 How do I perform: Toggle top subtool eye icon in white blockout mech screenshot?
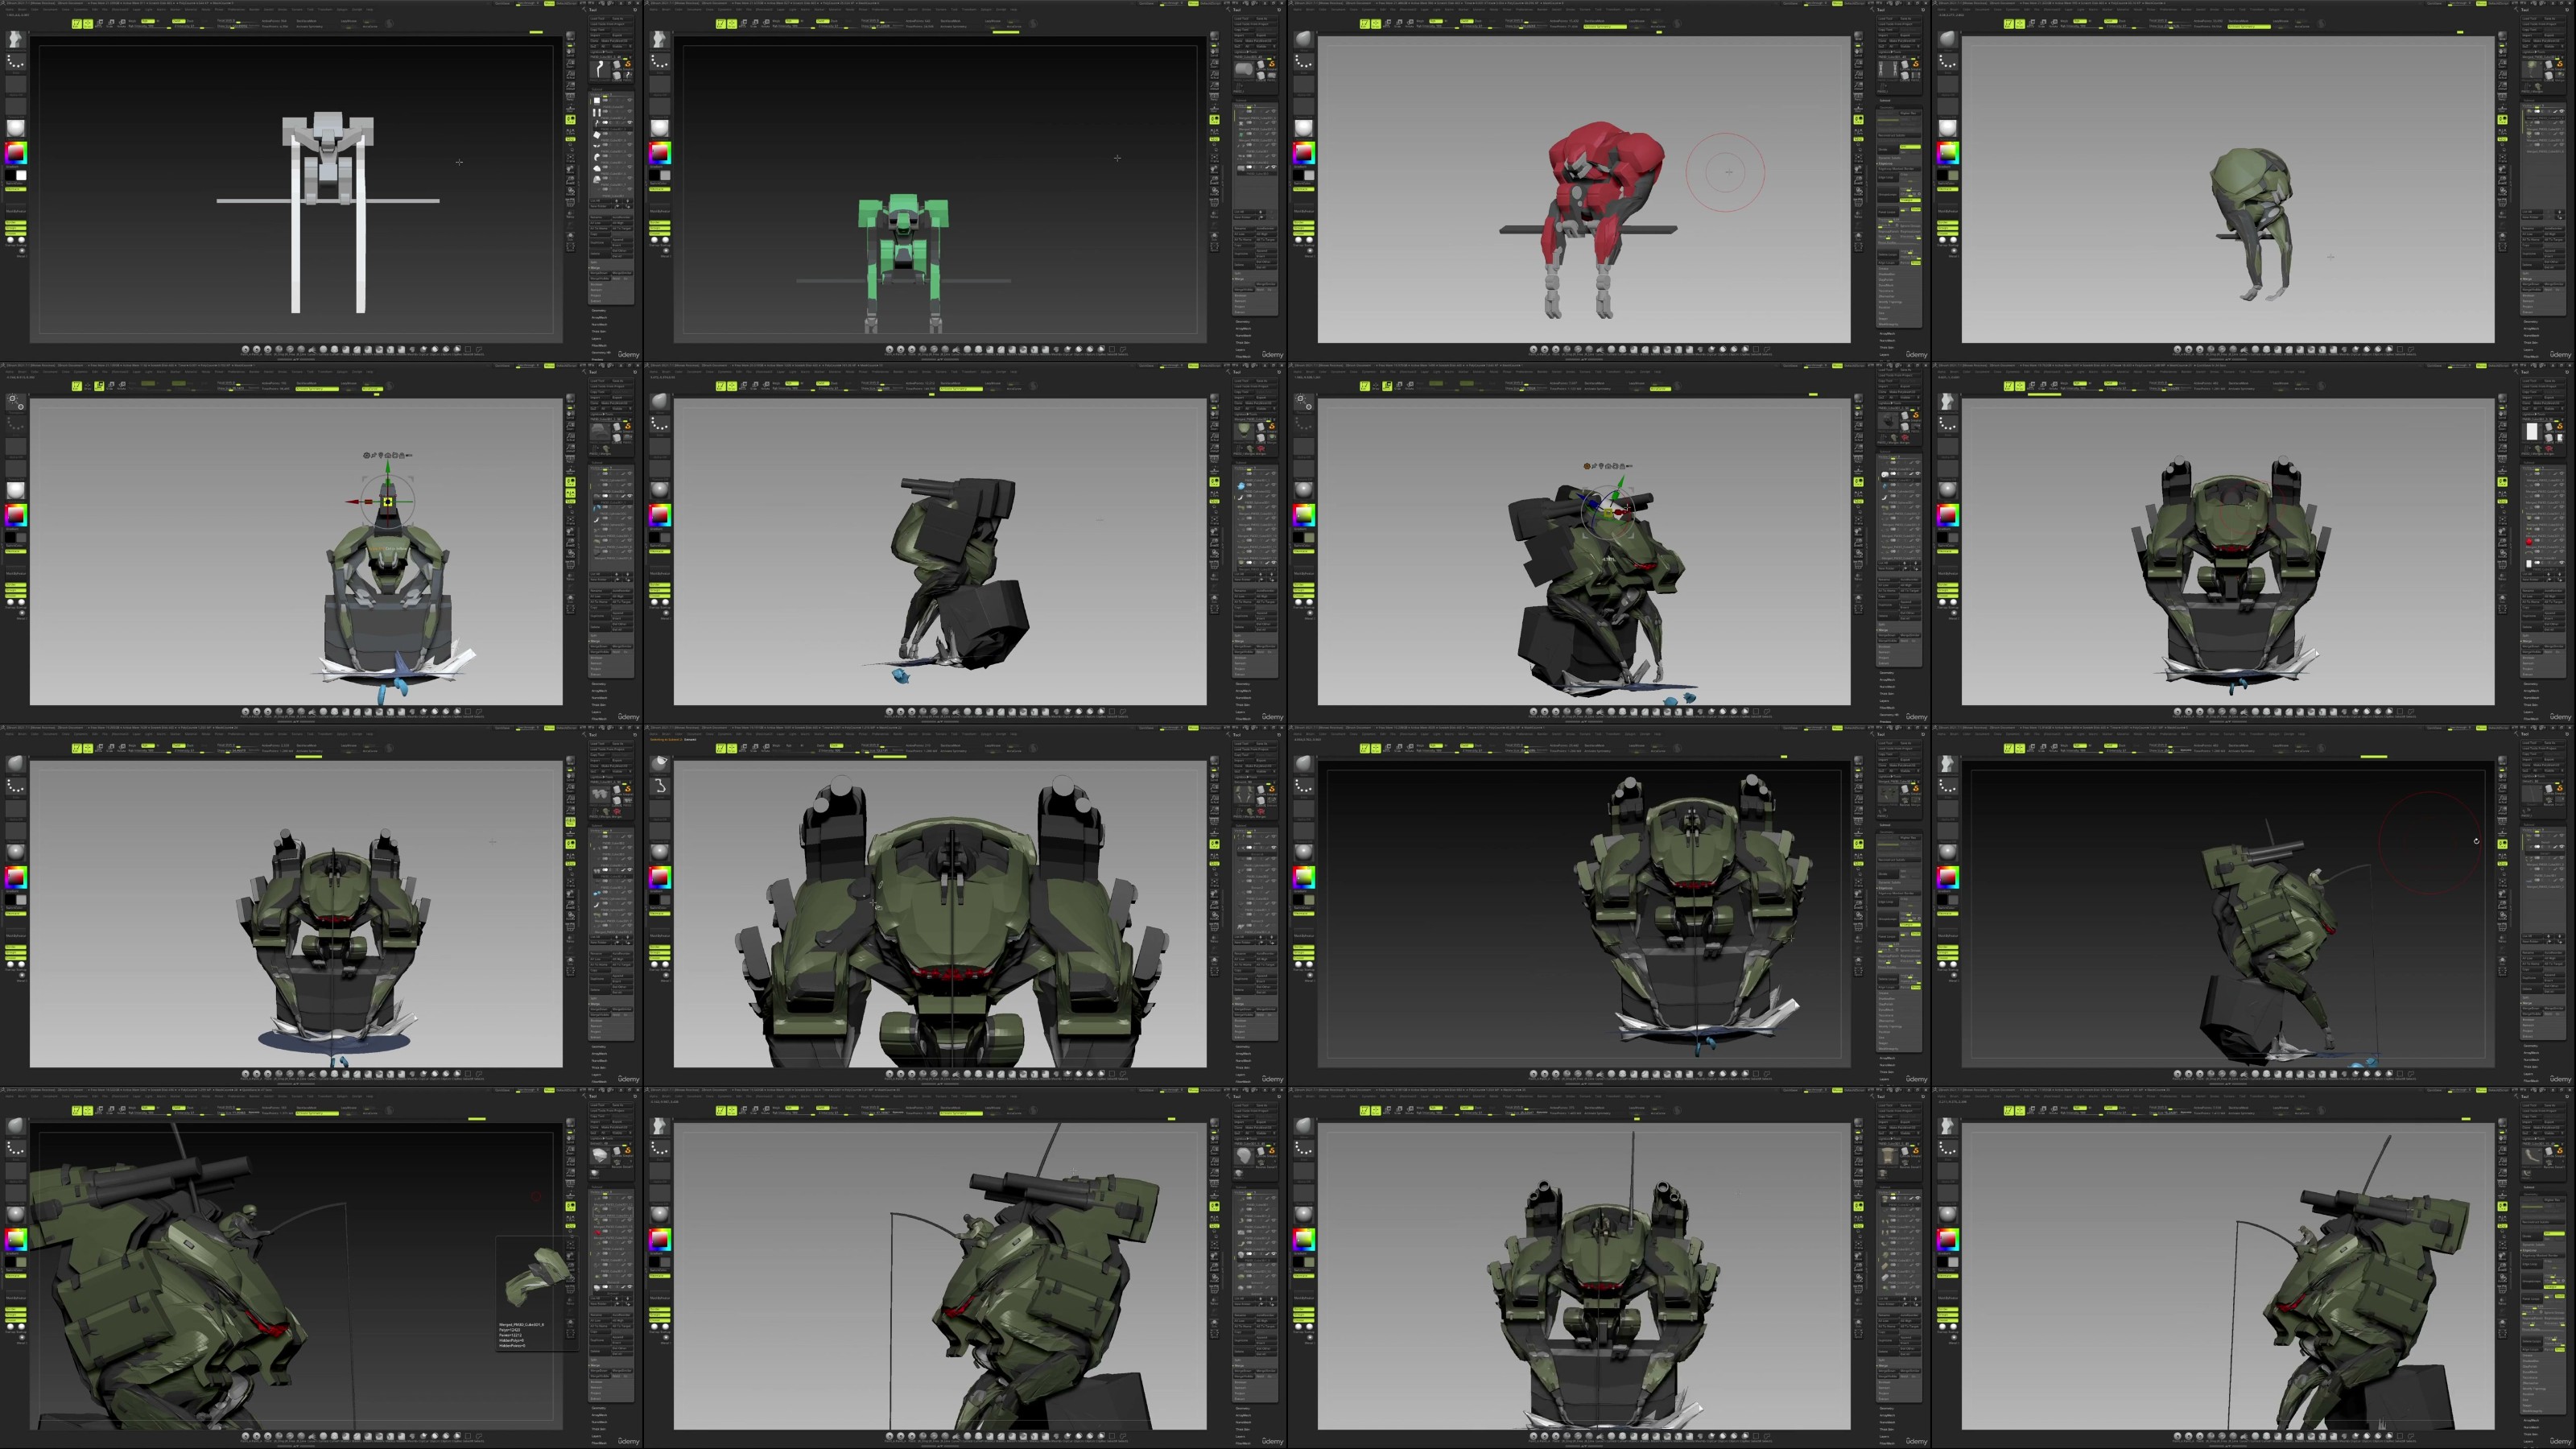pos(630,100)
